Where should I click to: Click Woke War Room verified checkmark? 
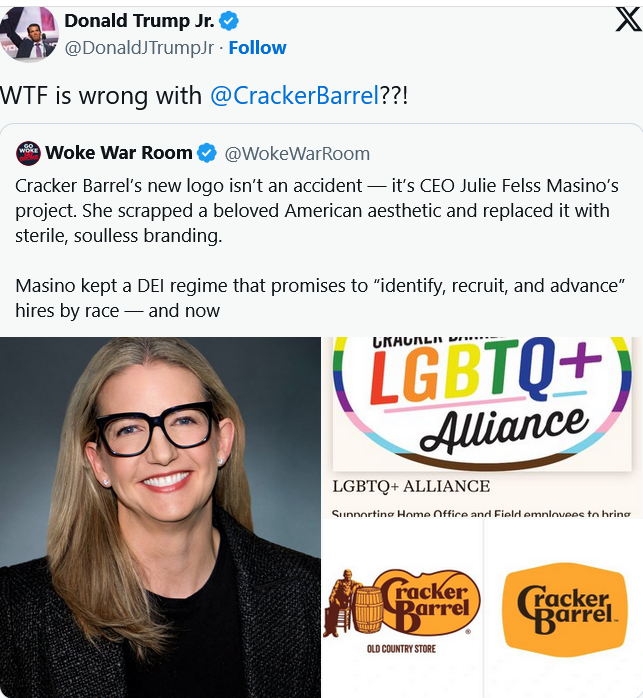tap(207, 153)
